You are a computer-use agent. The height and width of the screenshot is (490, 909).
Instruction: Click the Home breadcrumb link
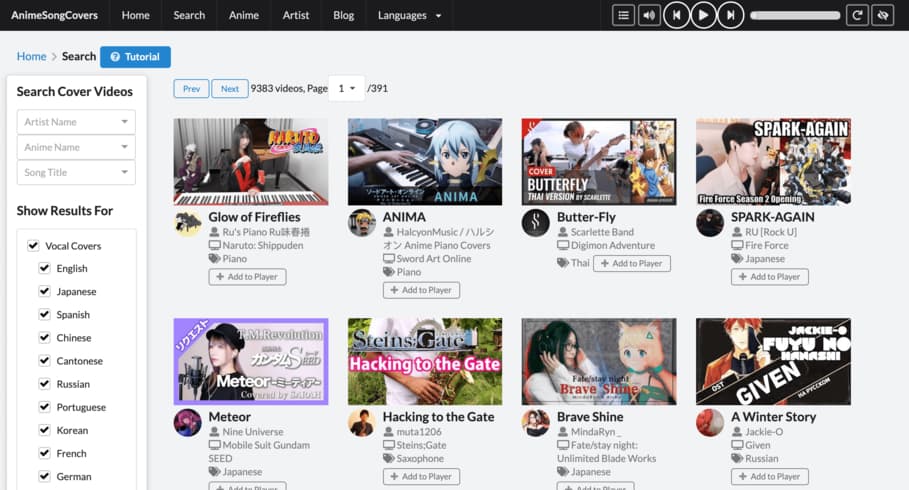(31, 56)
